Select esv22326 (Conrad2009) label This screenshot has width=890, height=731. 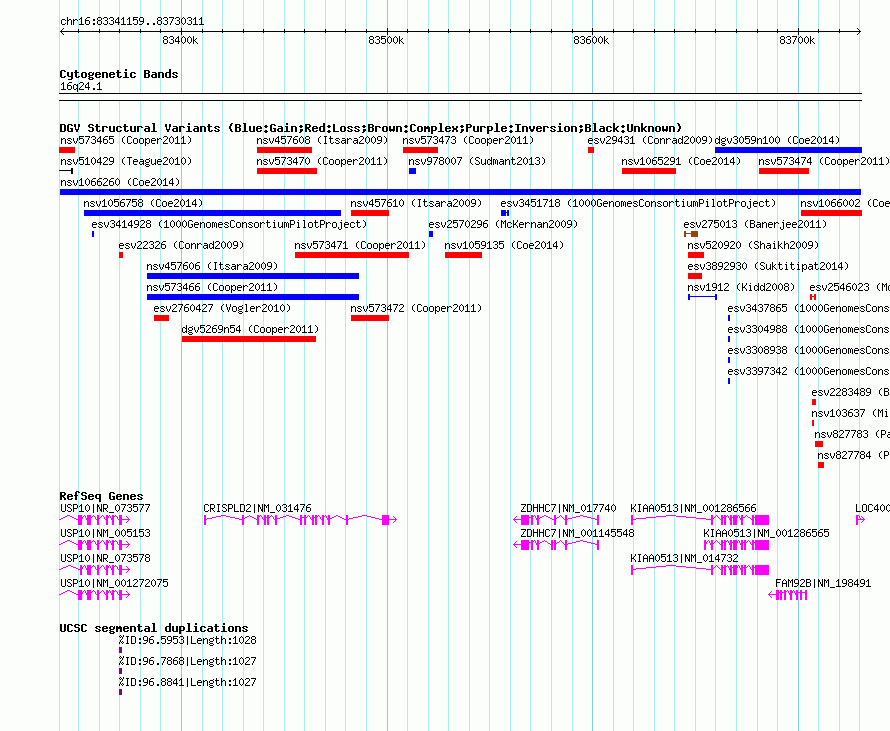[181, 245]
